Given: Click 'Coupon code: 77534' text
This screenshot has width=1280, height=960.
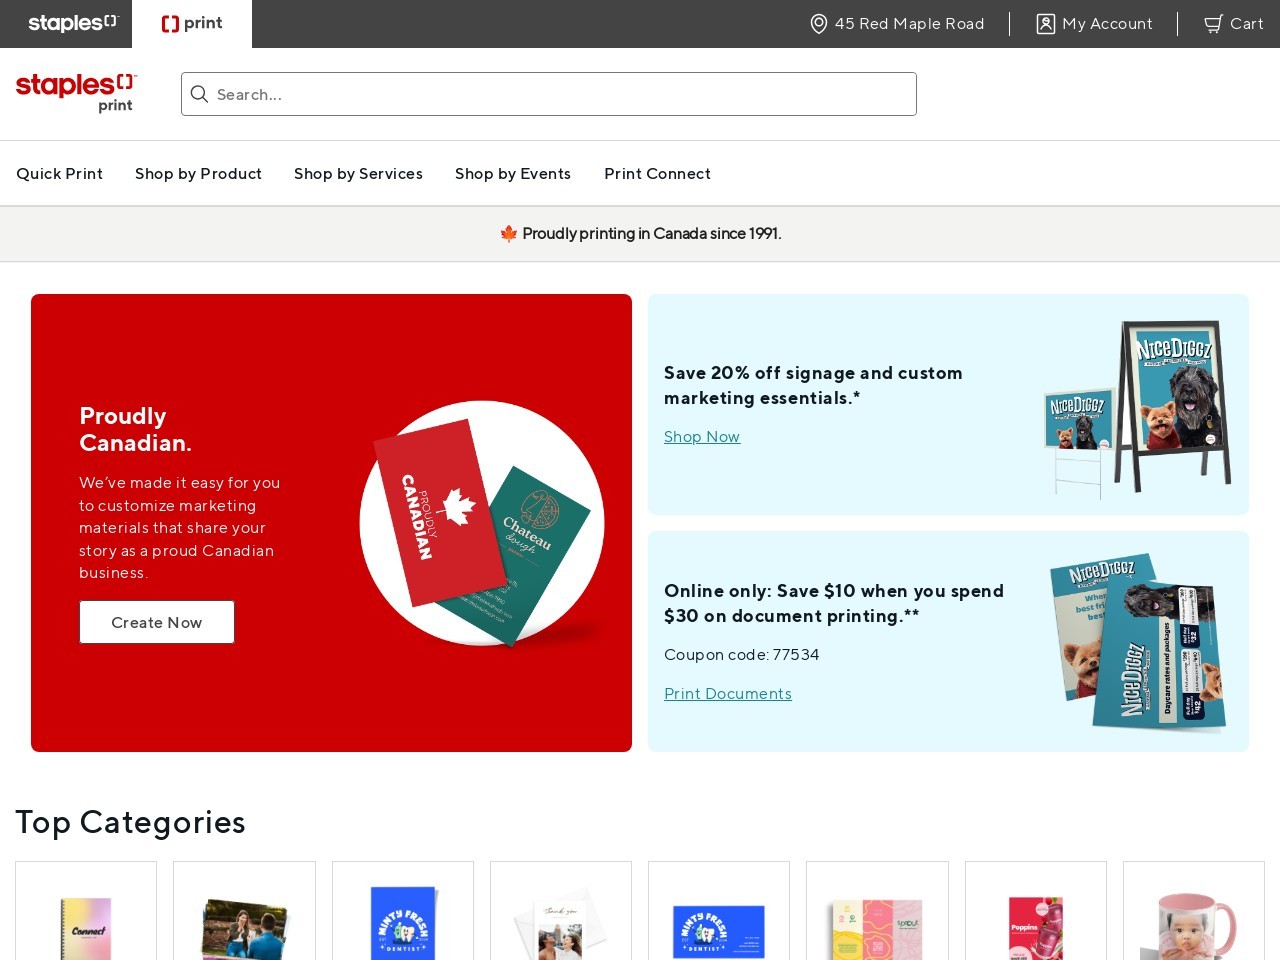Looking at the screenshot, I should [x=741, y=654].
